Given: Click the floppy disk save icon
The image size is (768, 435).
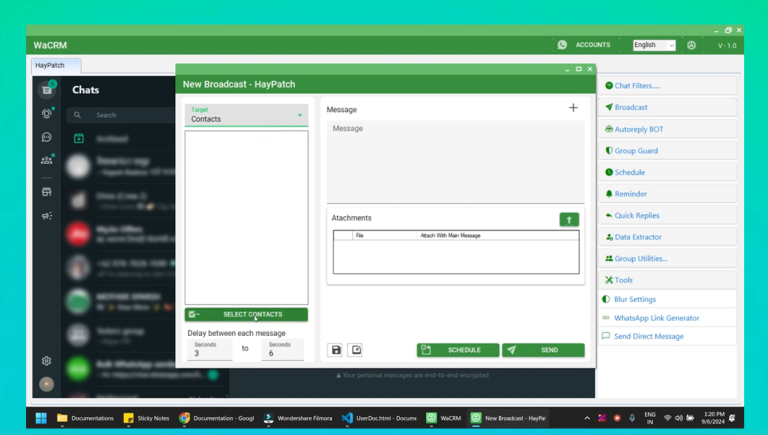Looking at the screenshot, I should pyautogui.click(x=336, y=350).
